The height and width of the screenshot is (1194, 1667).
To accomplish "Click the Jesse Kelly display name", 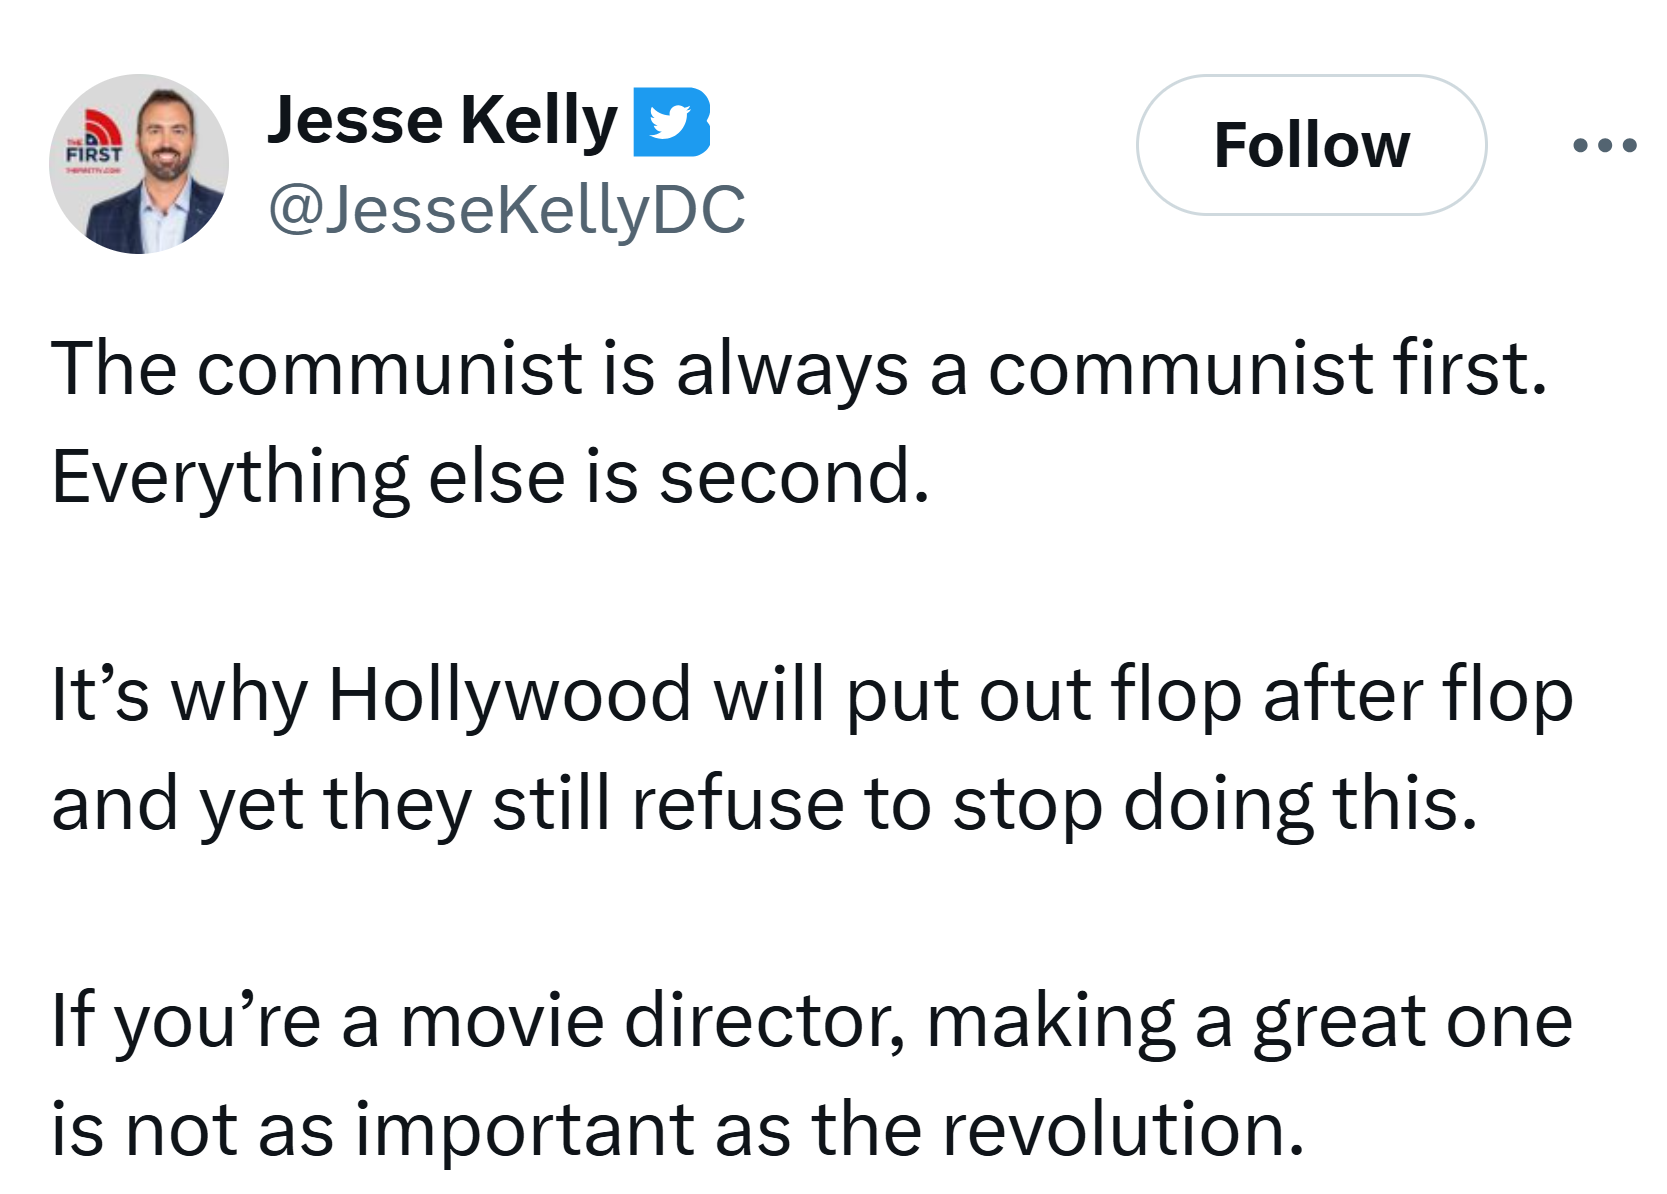I will click(443, 120).
